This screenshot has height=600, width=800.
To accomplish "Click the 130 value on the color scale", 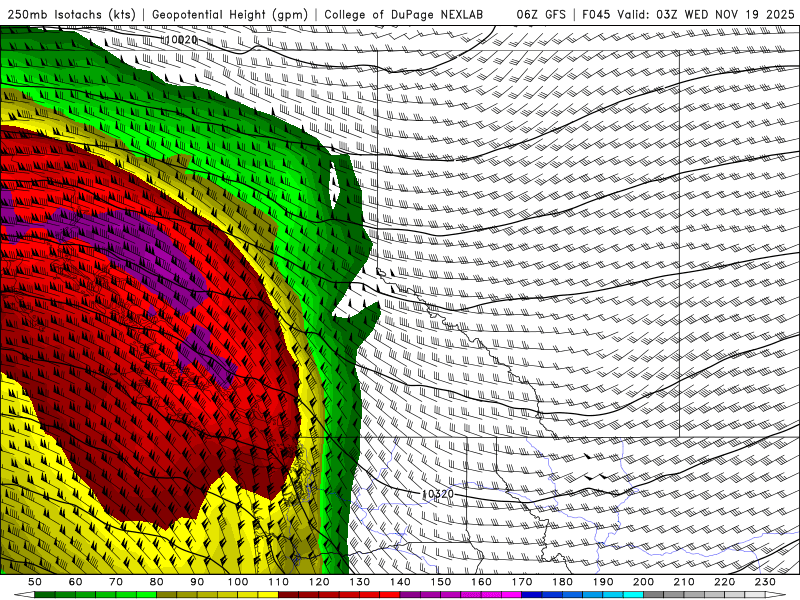I will [360, 582].
